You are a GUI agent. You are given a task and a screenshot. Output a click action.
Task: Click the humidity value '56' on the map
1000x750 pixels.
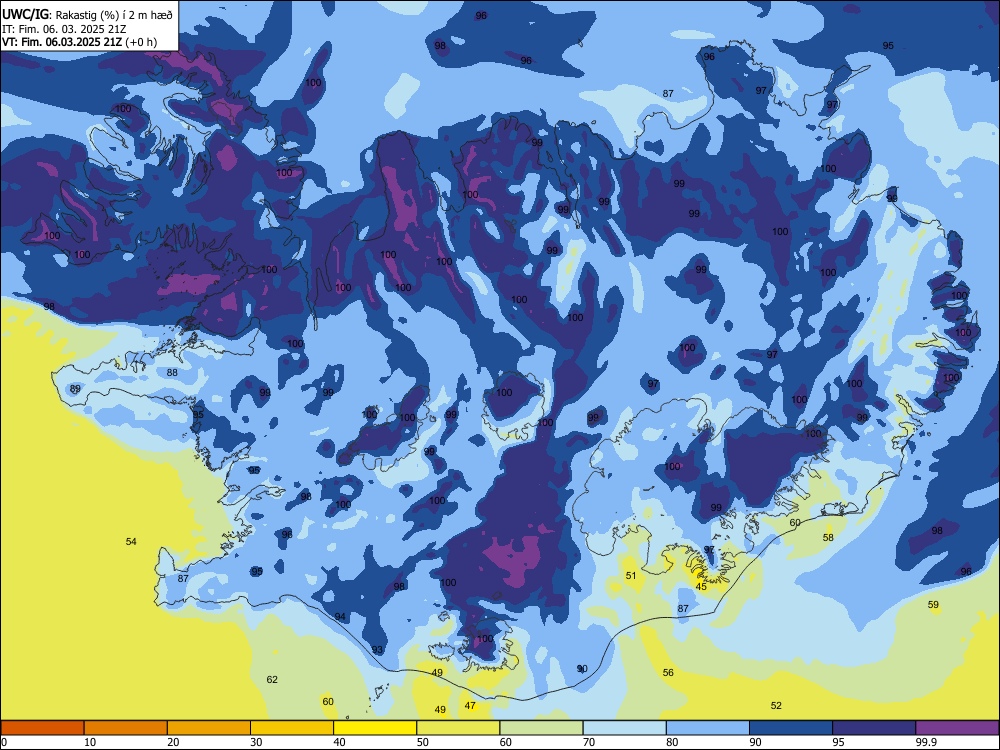pyautogui.click(x=668, y=672)
